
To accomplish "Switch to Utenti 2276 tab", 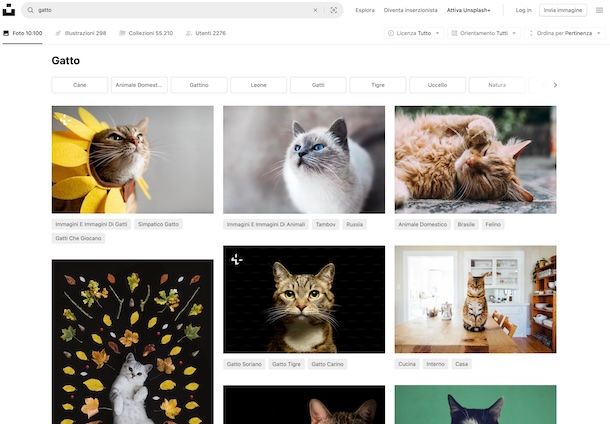I will pos(205,33).
